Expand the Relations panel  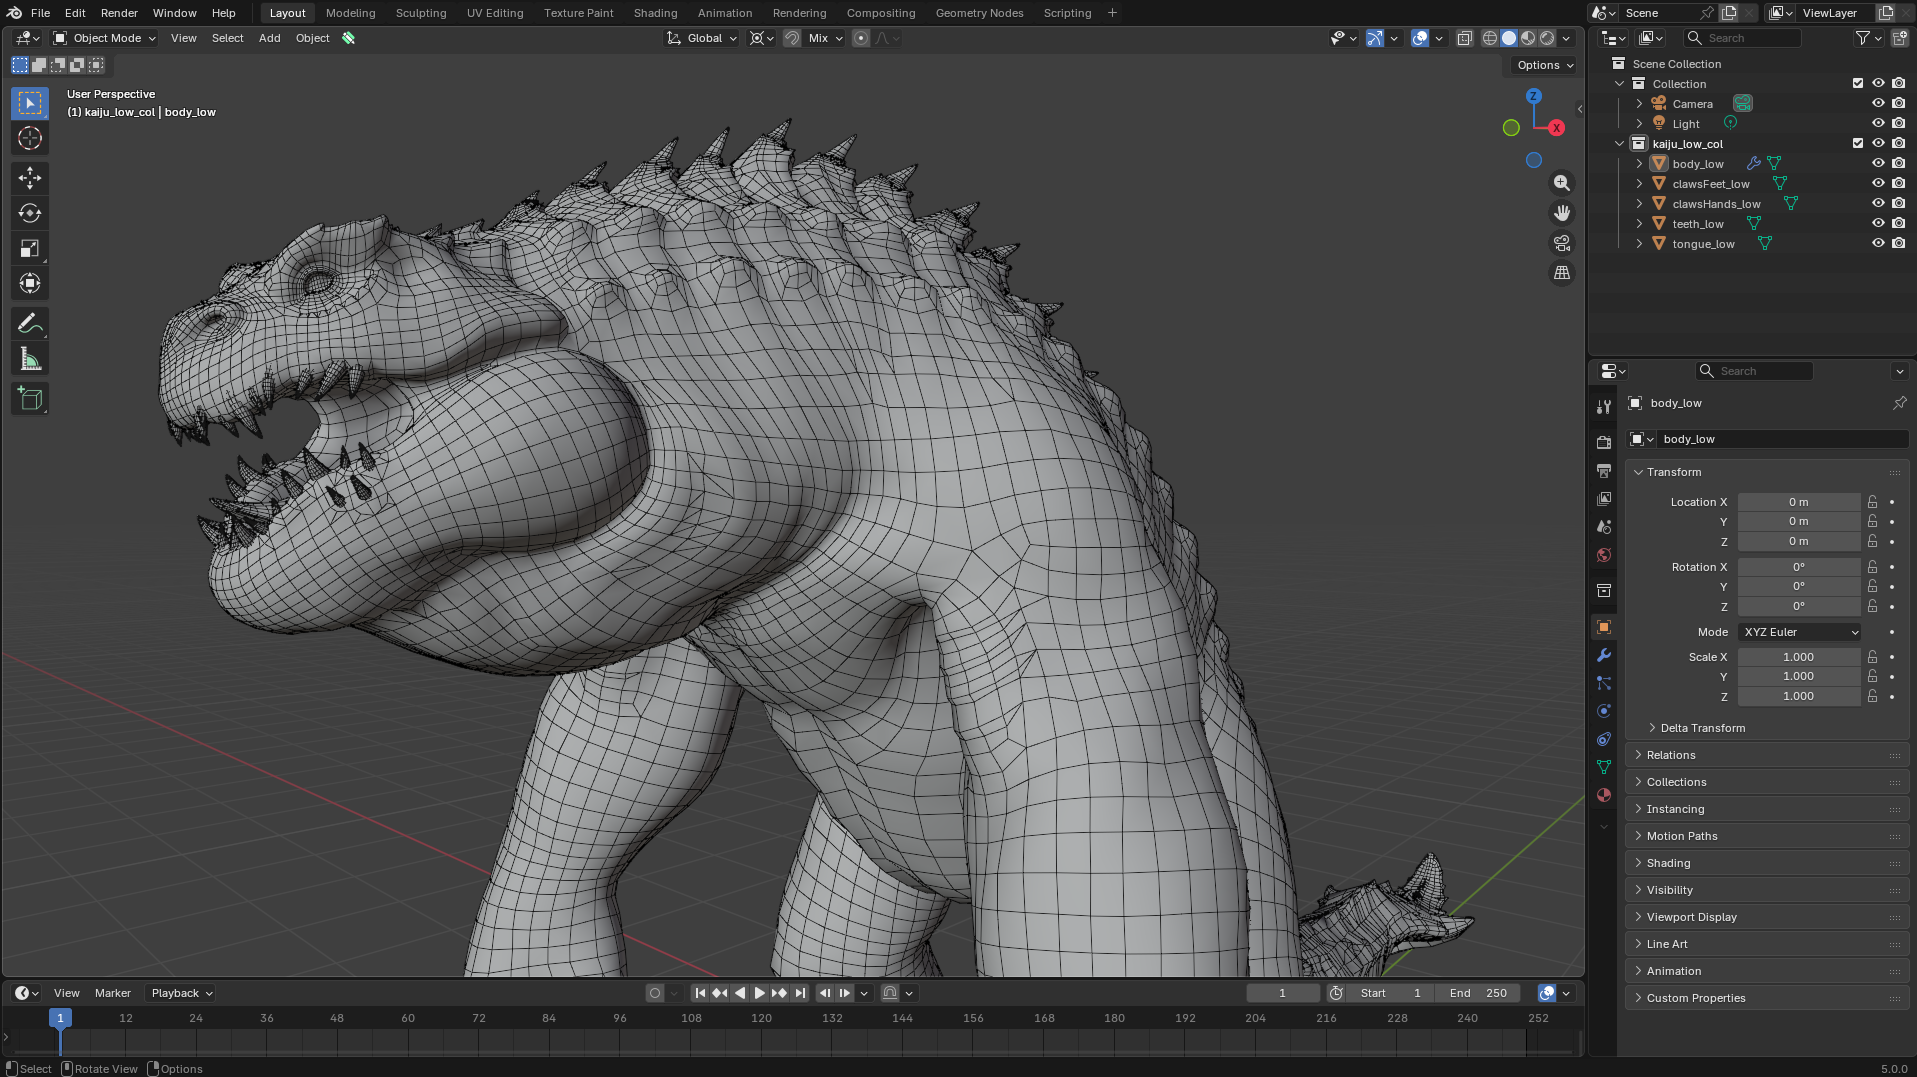(1768, 755)
